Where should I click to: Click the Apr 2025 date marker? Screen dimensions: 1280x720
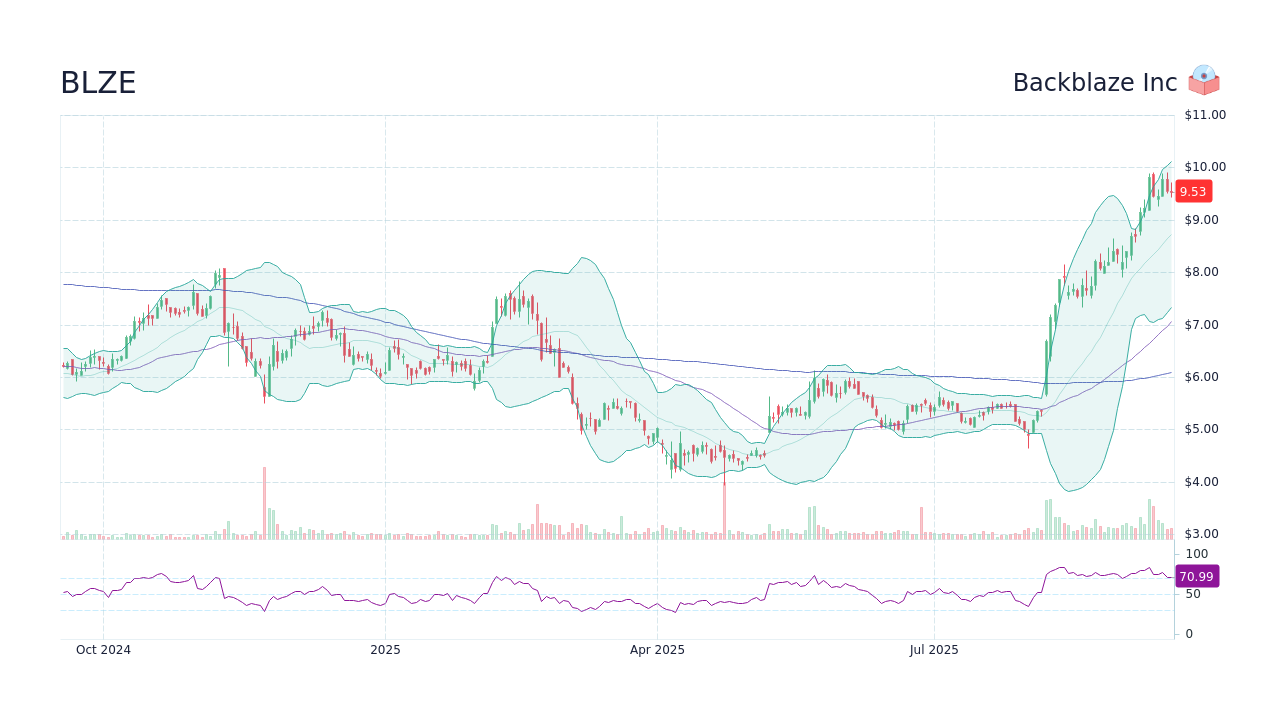[x=658, y=649]
